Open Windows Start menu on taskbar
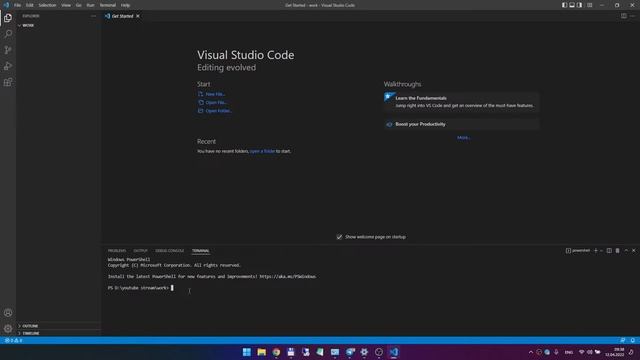 [x=247, y=352]
